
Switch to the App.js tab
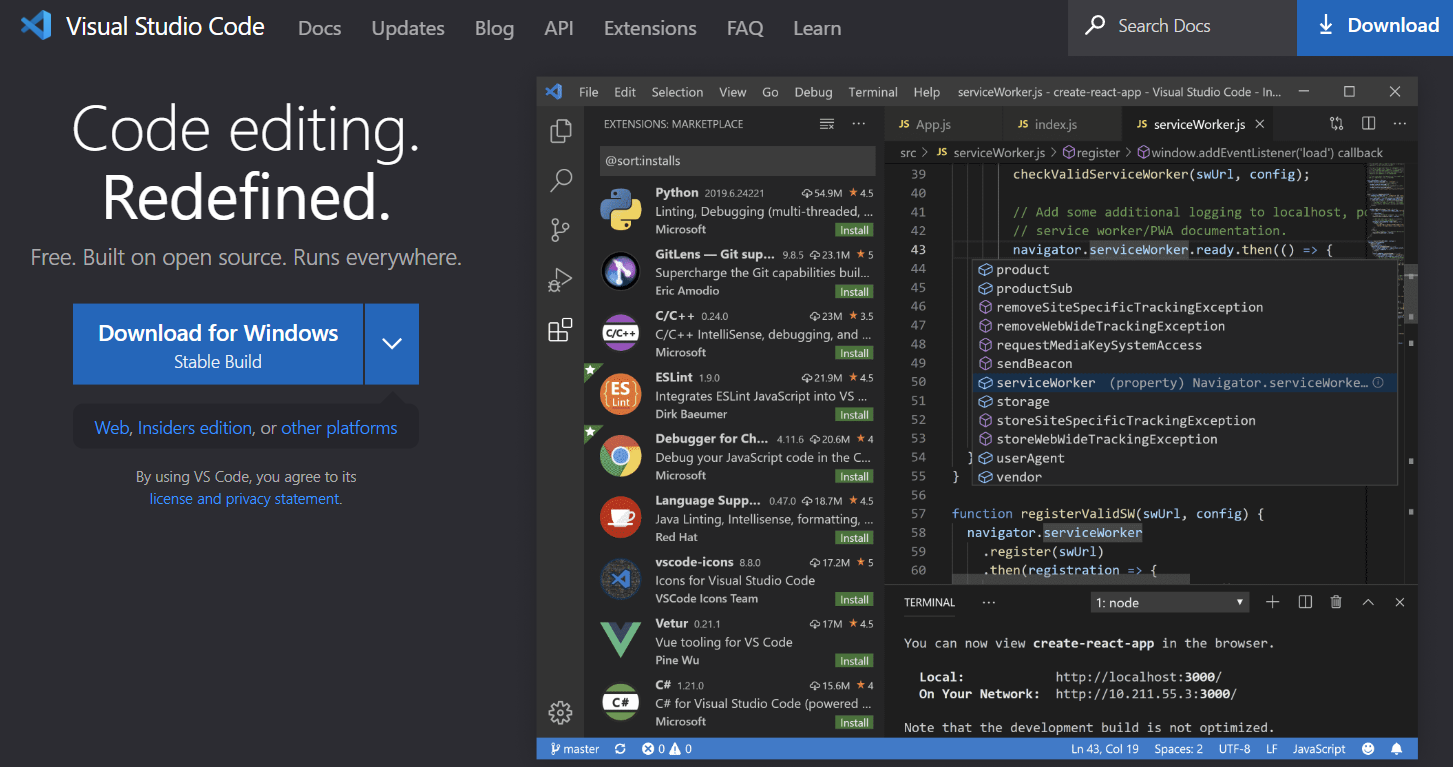(942, 124)
